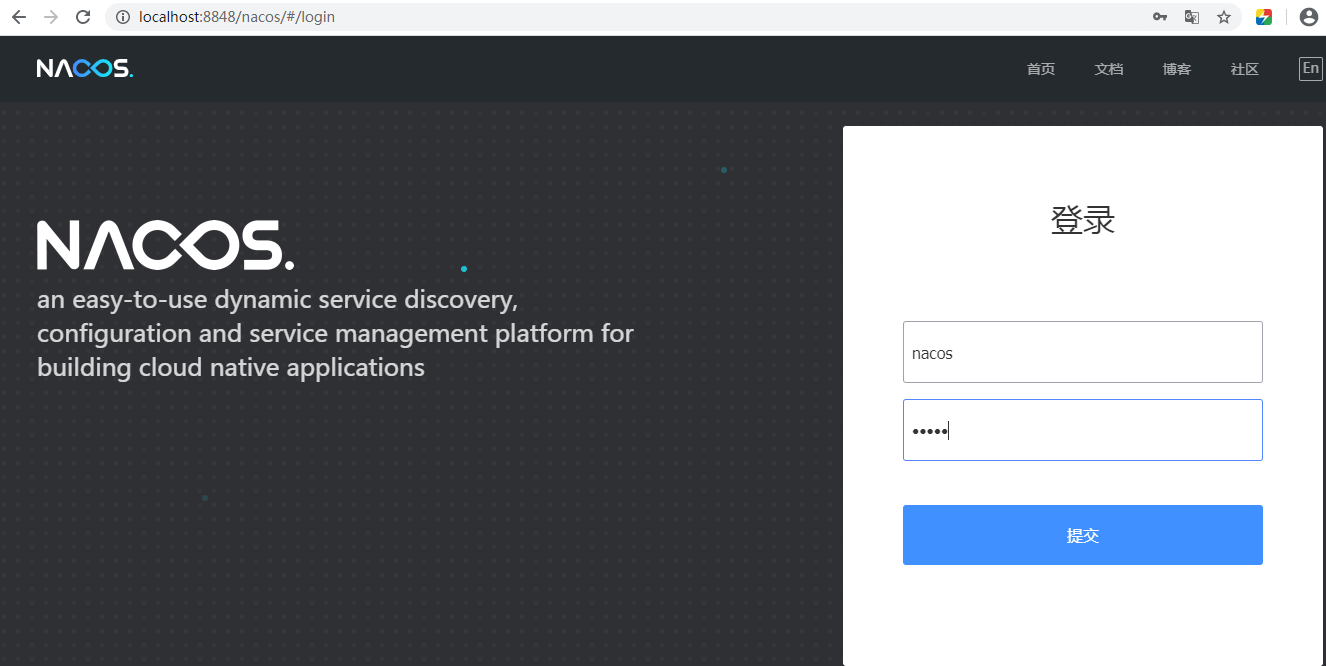Go back with the browser back arrow
Viewport: 1326px width, 666px height.
pos(19,17)
